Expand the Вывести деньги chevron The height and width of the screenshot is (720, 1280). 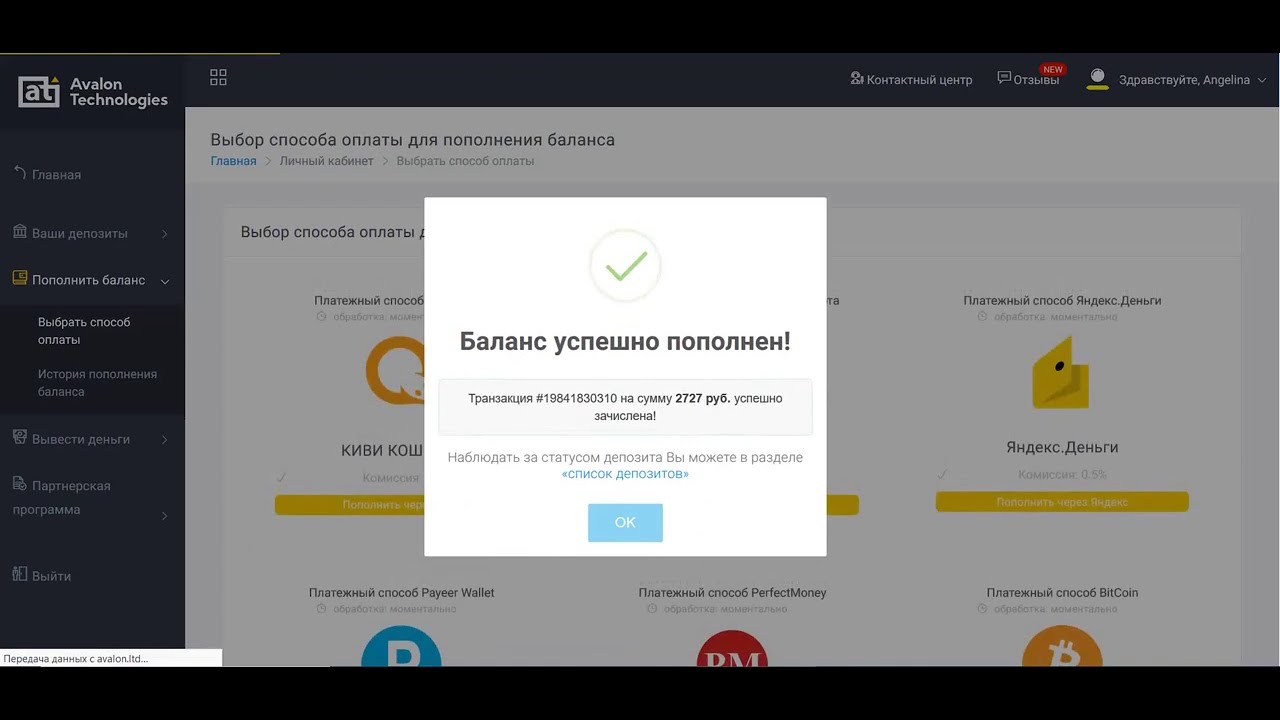(x=165, y=440)
